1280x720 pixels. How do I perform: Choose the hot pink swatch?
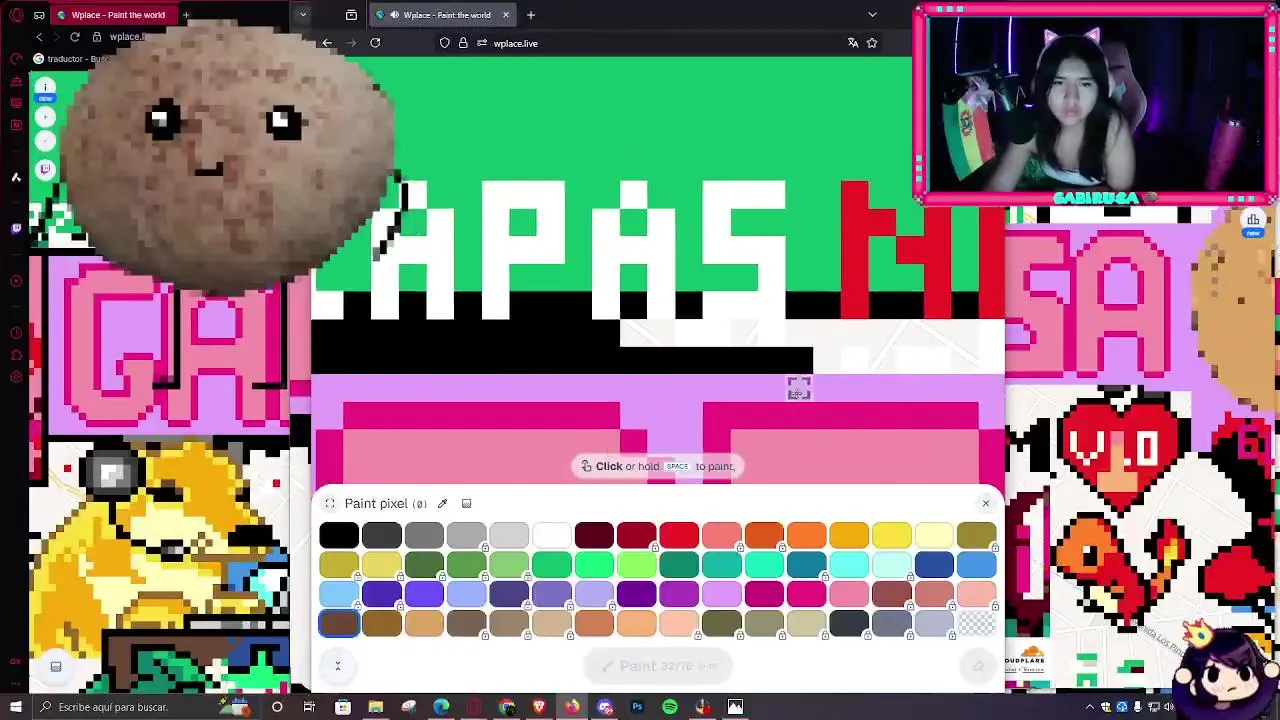click(x=806, y=594)
